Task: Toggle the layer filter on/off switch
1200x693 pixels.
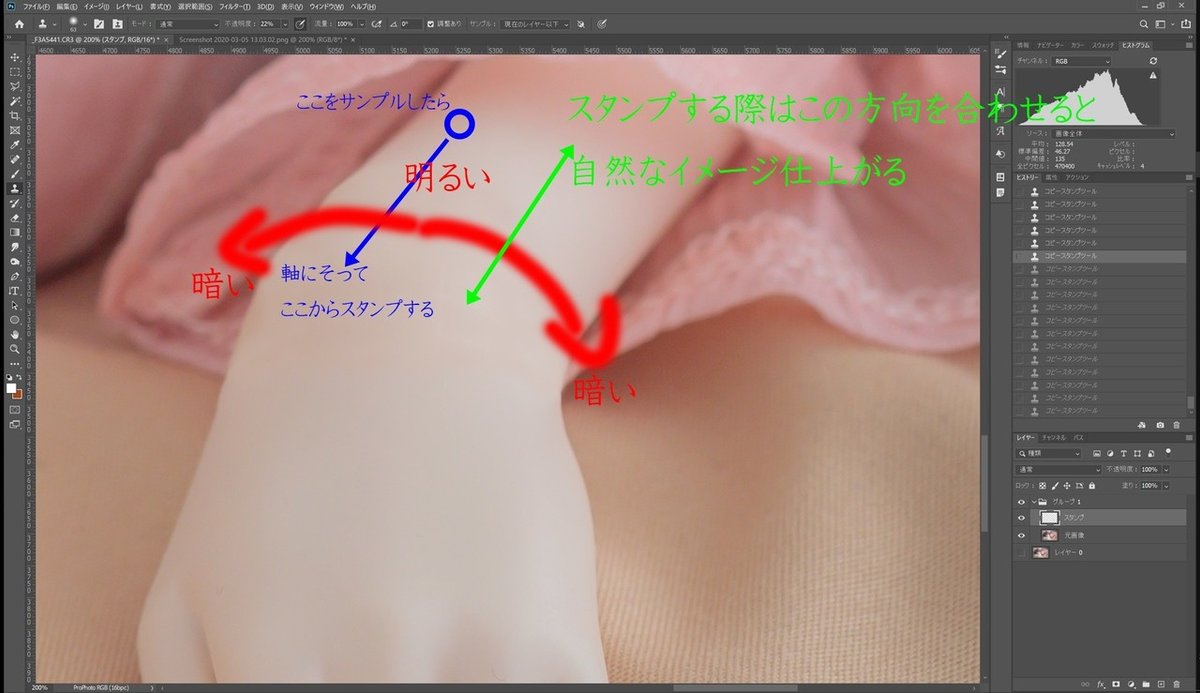Action: tap(1168, 453)
